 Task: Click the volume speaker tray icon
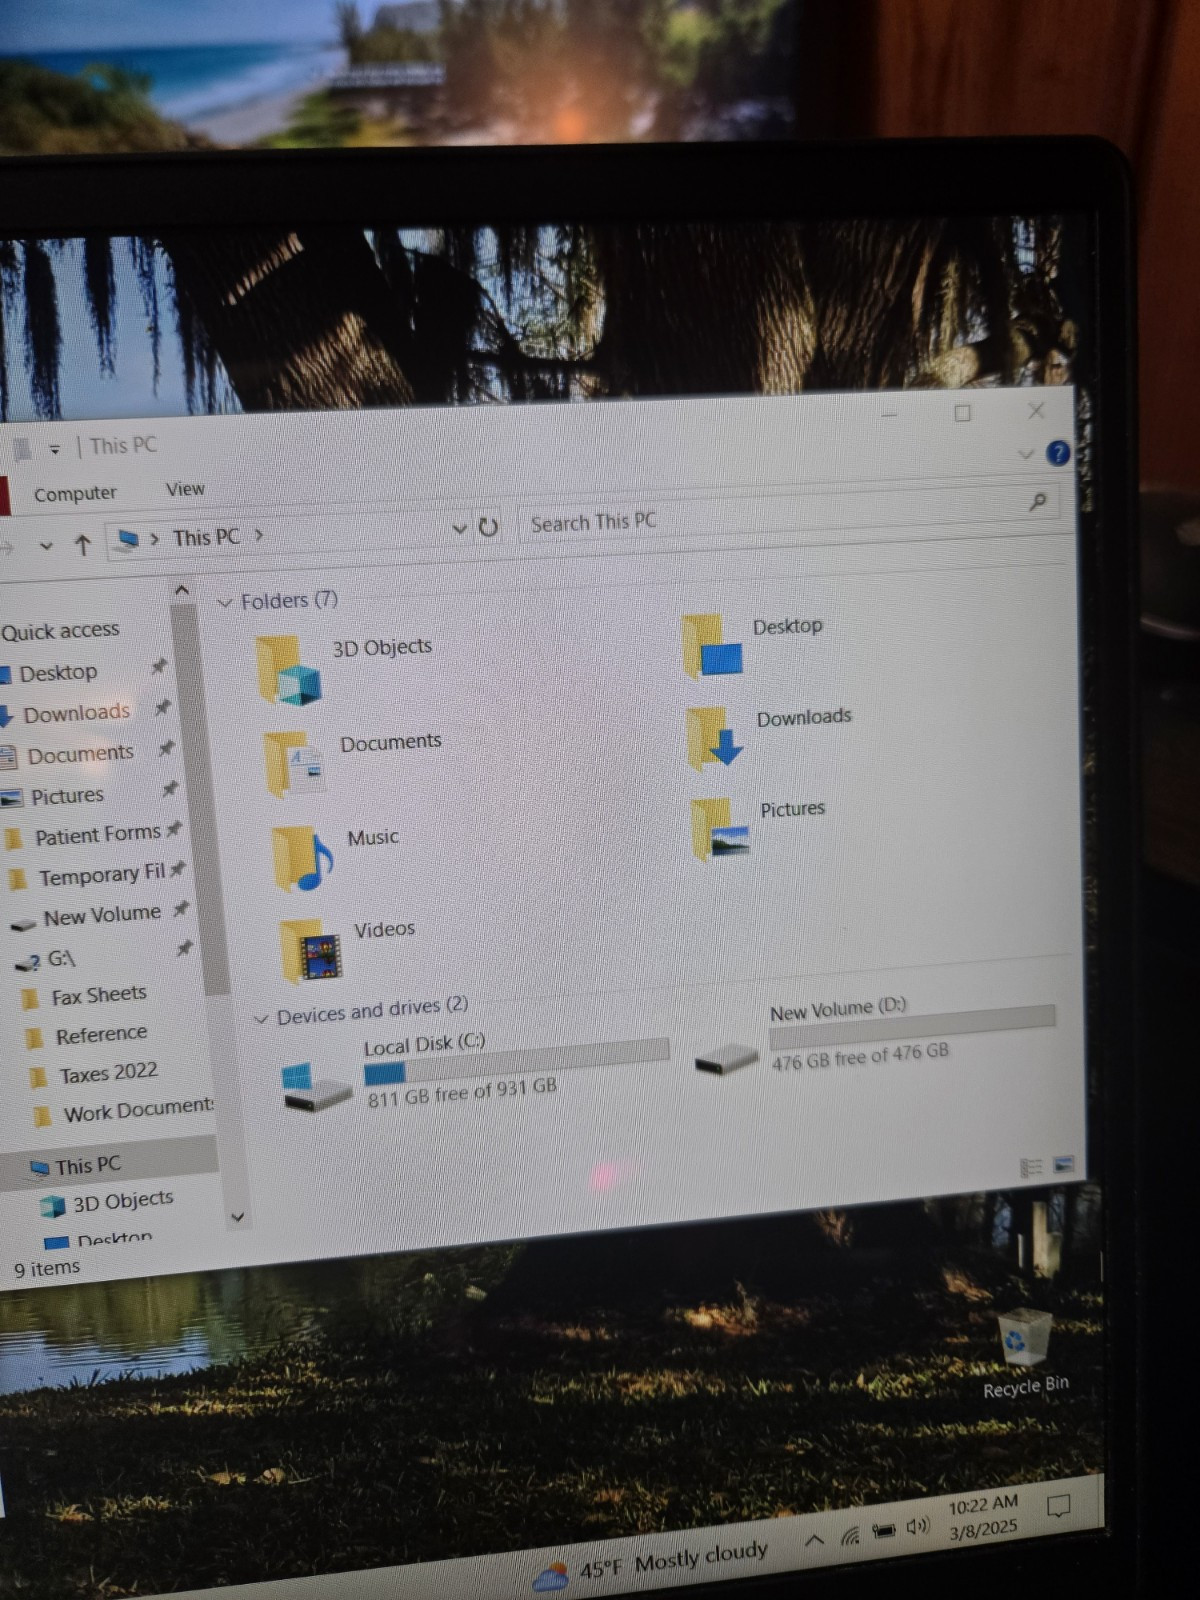point(917,1527)
